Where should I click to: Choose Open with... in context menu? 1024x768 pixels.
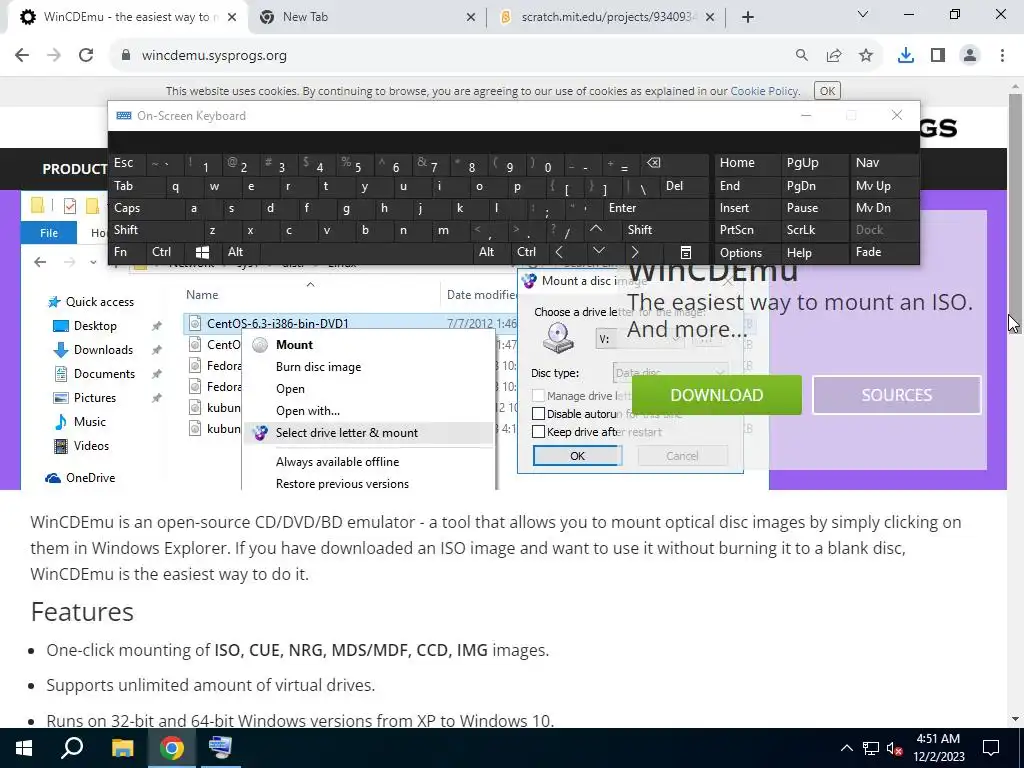pos(368,411)
